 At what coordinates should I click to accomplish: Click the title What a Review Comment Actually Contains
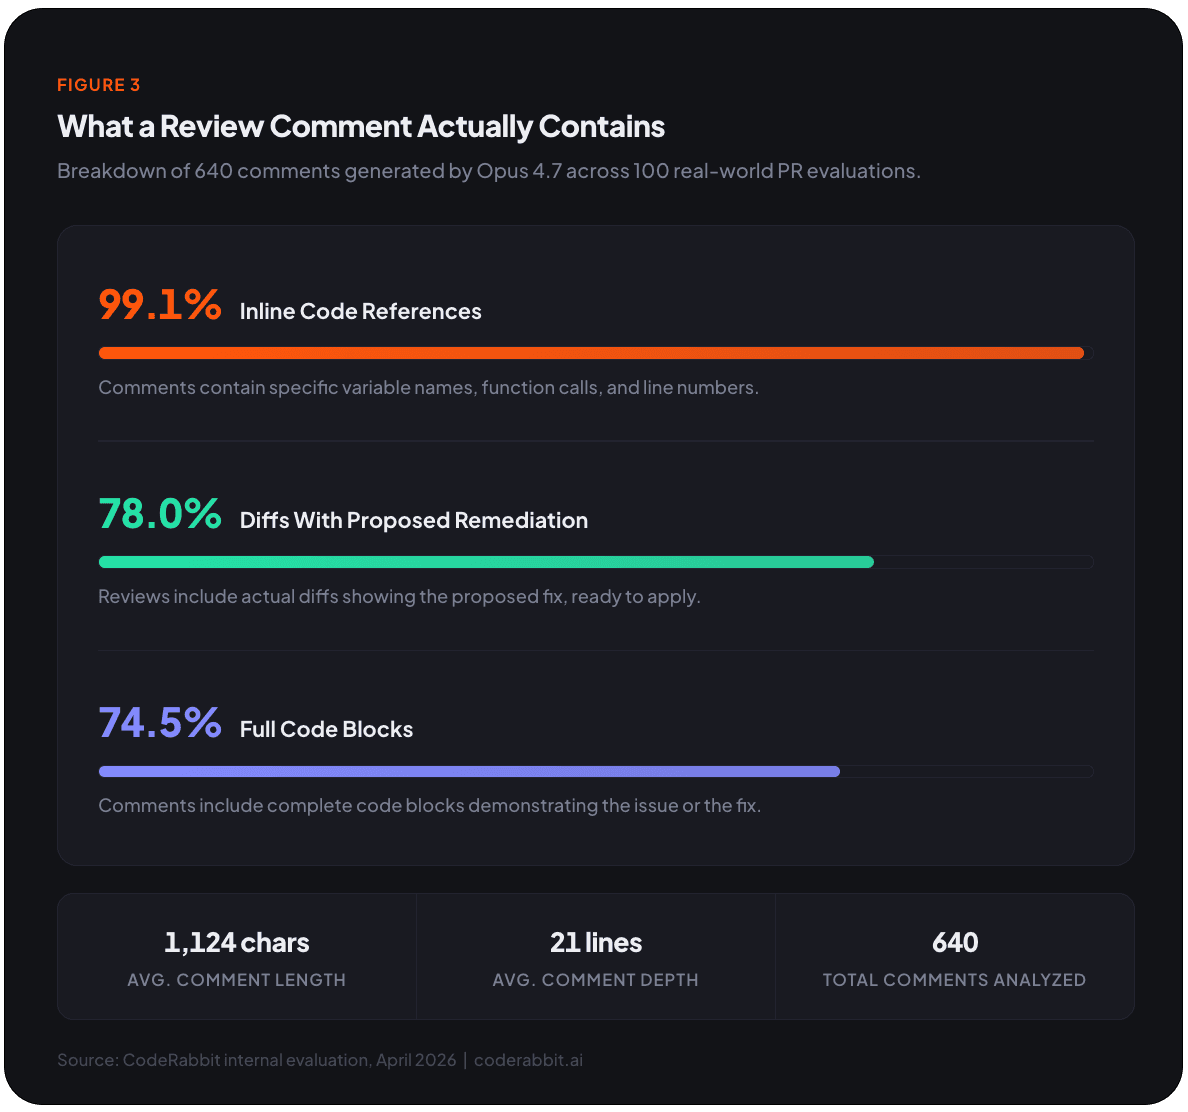(x=361, y=127)
